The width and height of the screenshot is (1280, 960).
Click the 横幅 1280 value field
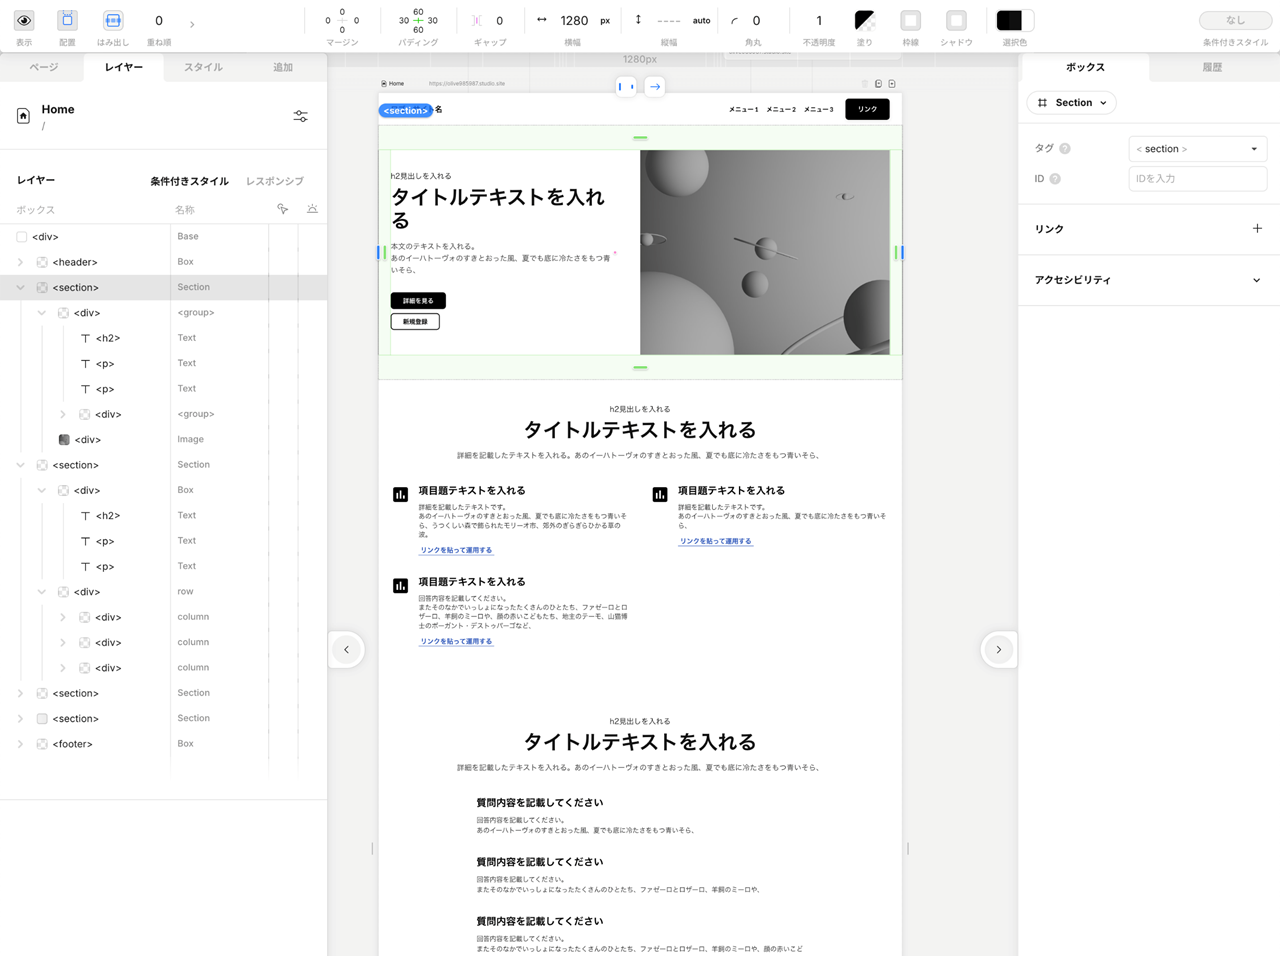click(x=574, y=20)
